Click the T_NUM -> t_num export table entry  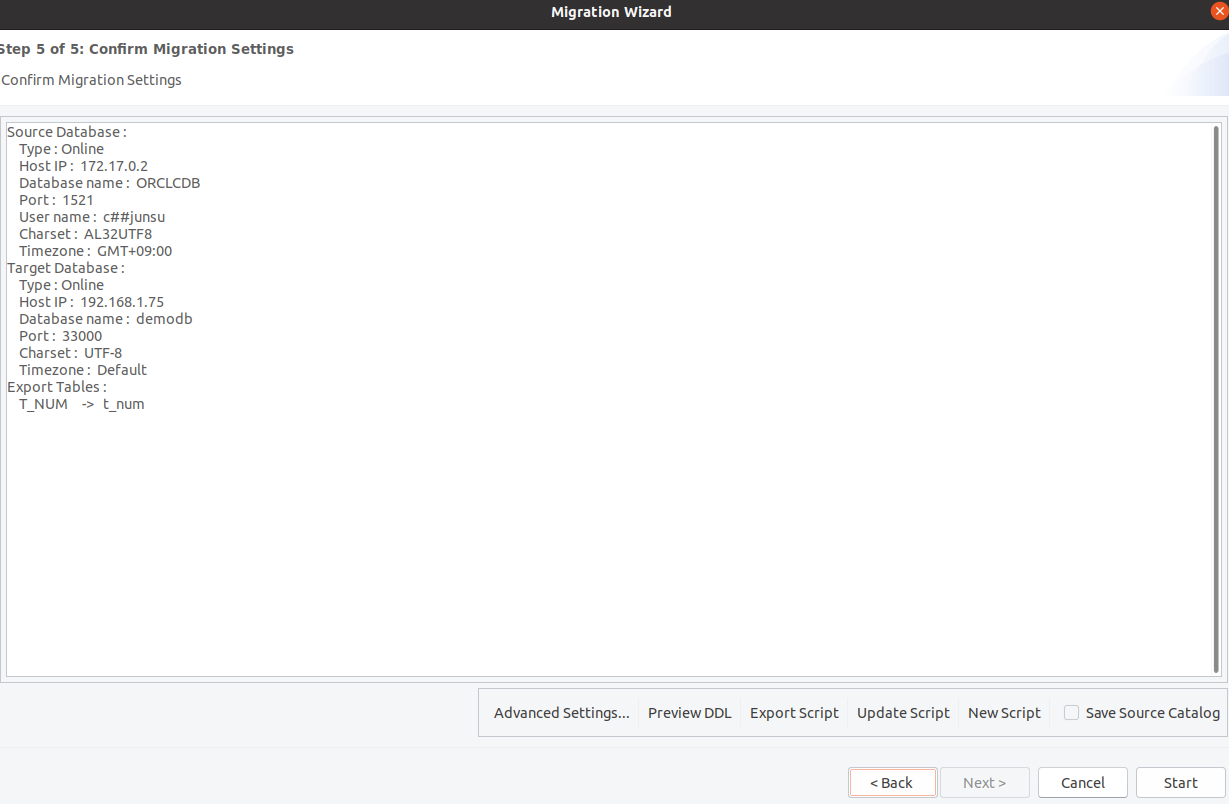pos(81,404)
